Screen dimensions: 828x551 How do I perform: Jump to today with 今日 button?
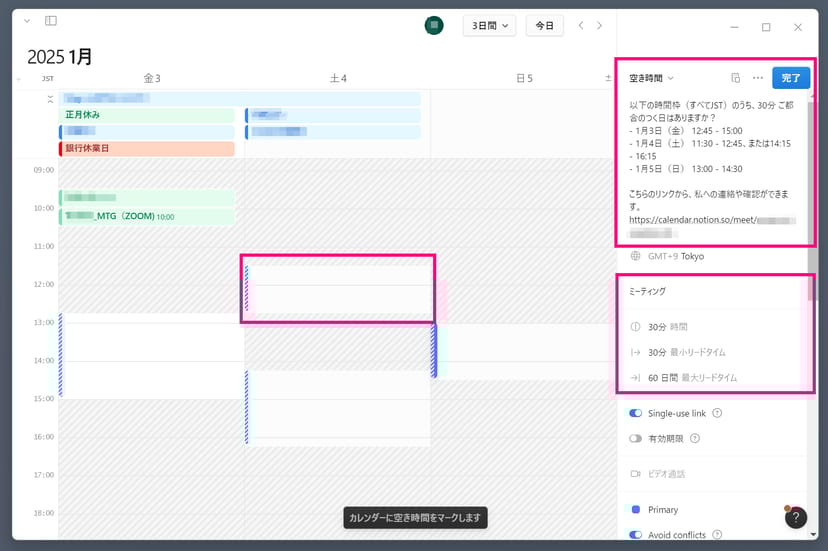[x=544, y=26]
